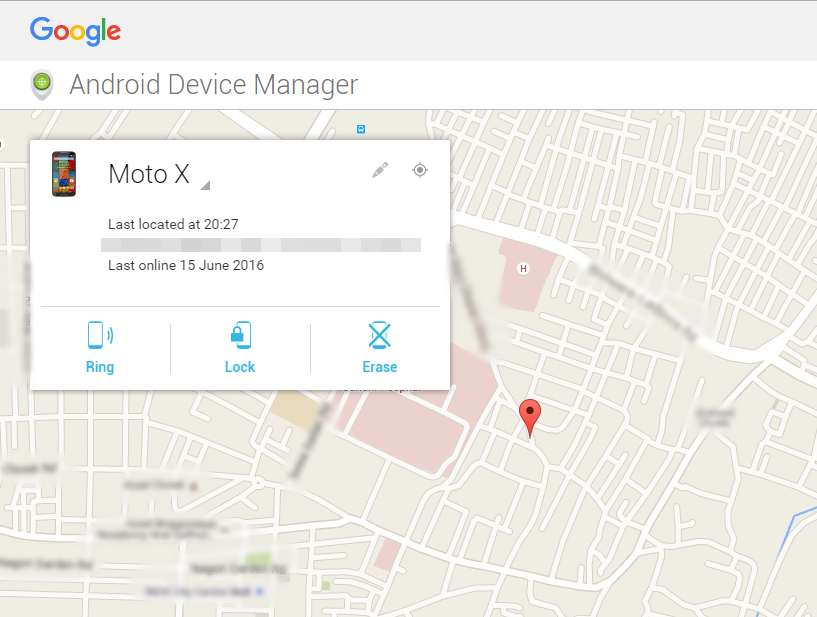Click the Lock text label

click(240, 367)
